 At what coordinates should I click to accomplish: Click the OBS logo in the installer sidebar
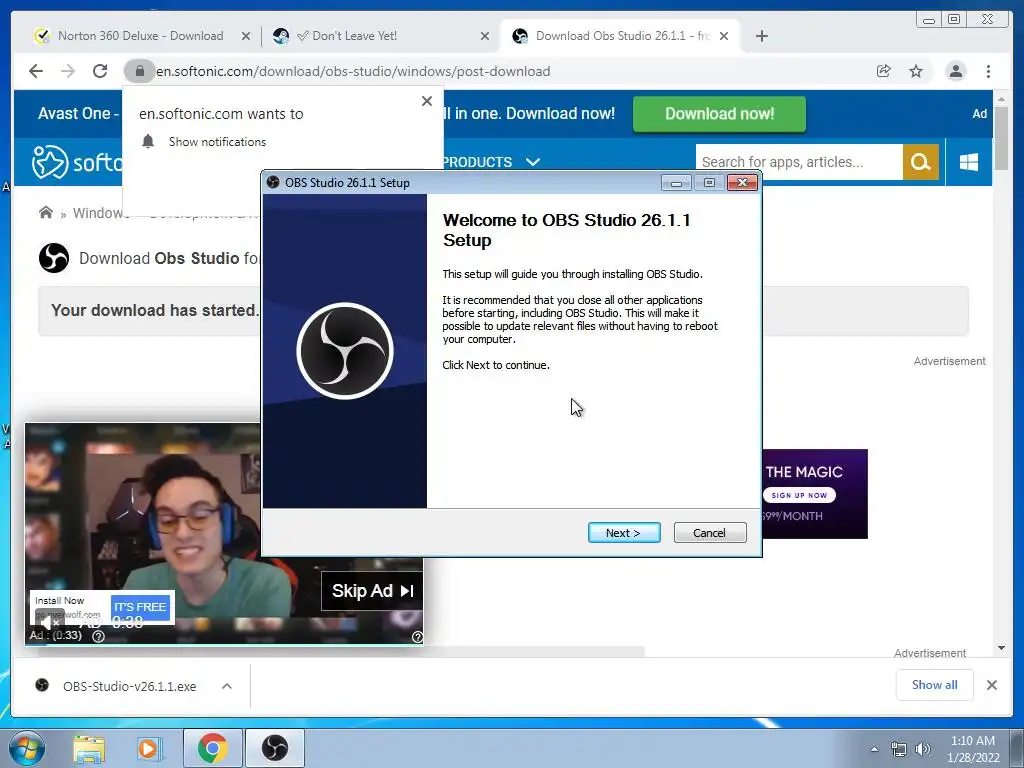(345, 351)
